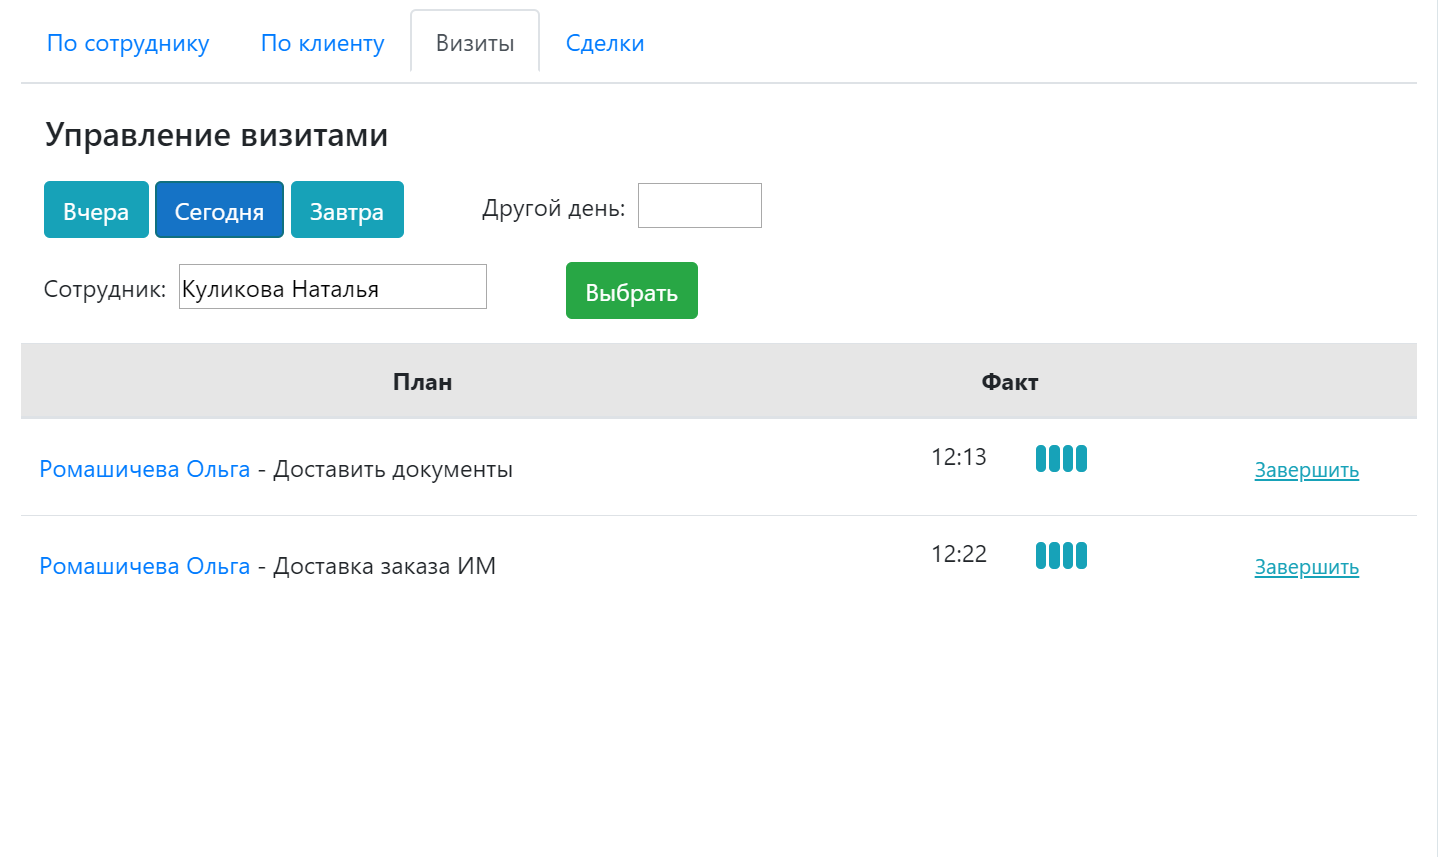
Task: Switch to the По клиенту tab
Action: pyautogui.click(x=322, y=44)
